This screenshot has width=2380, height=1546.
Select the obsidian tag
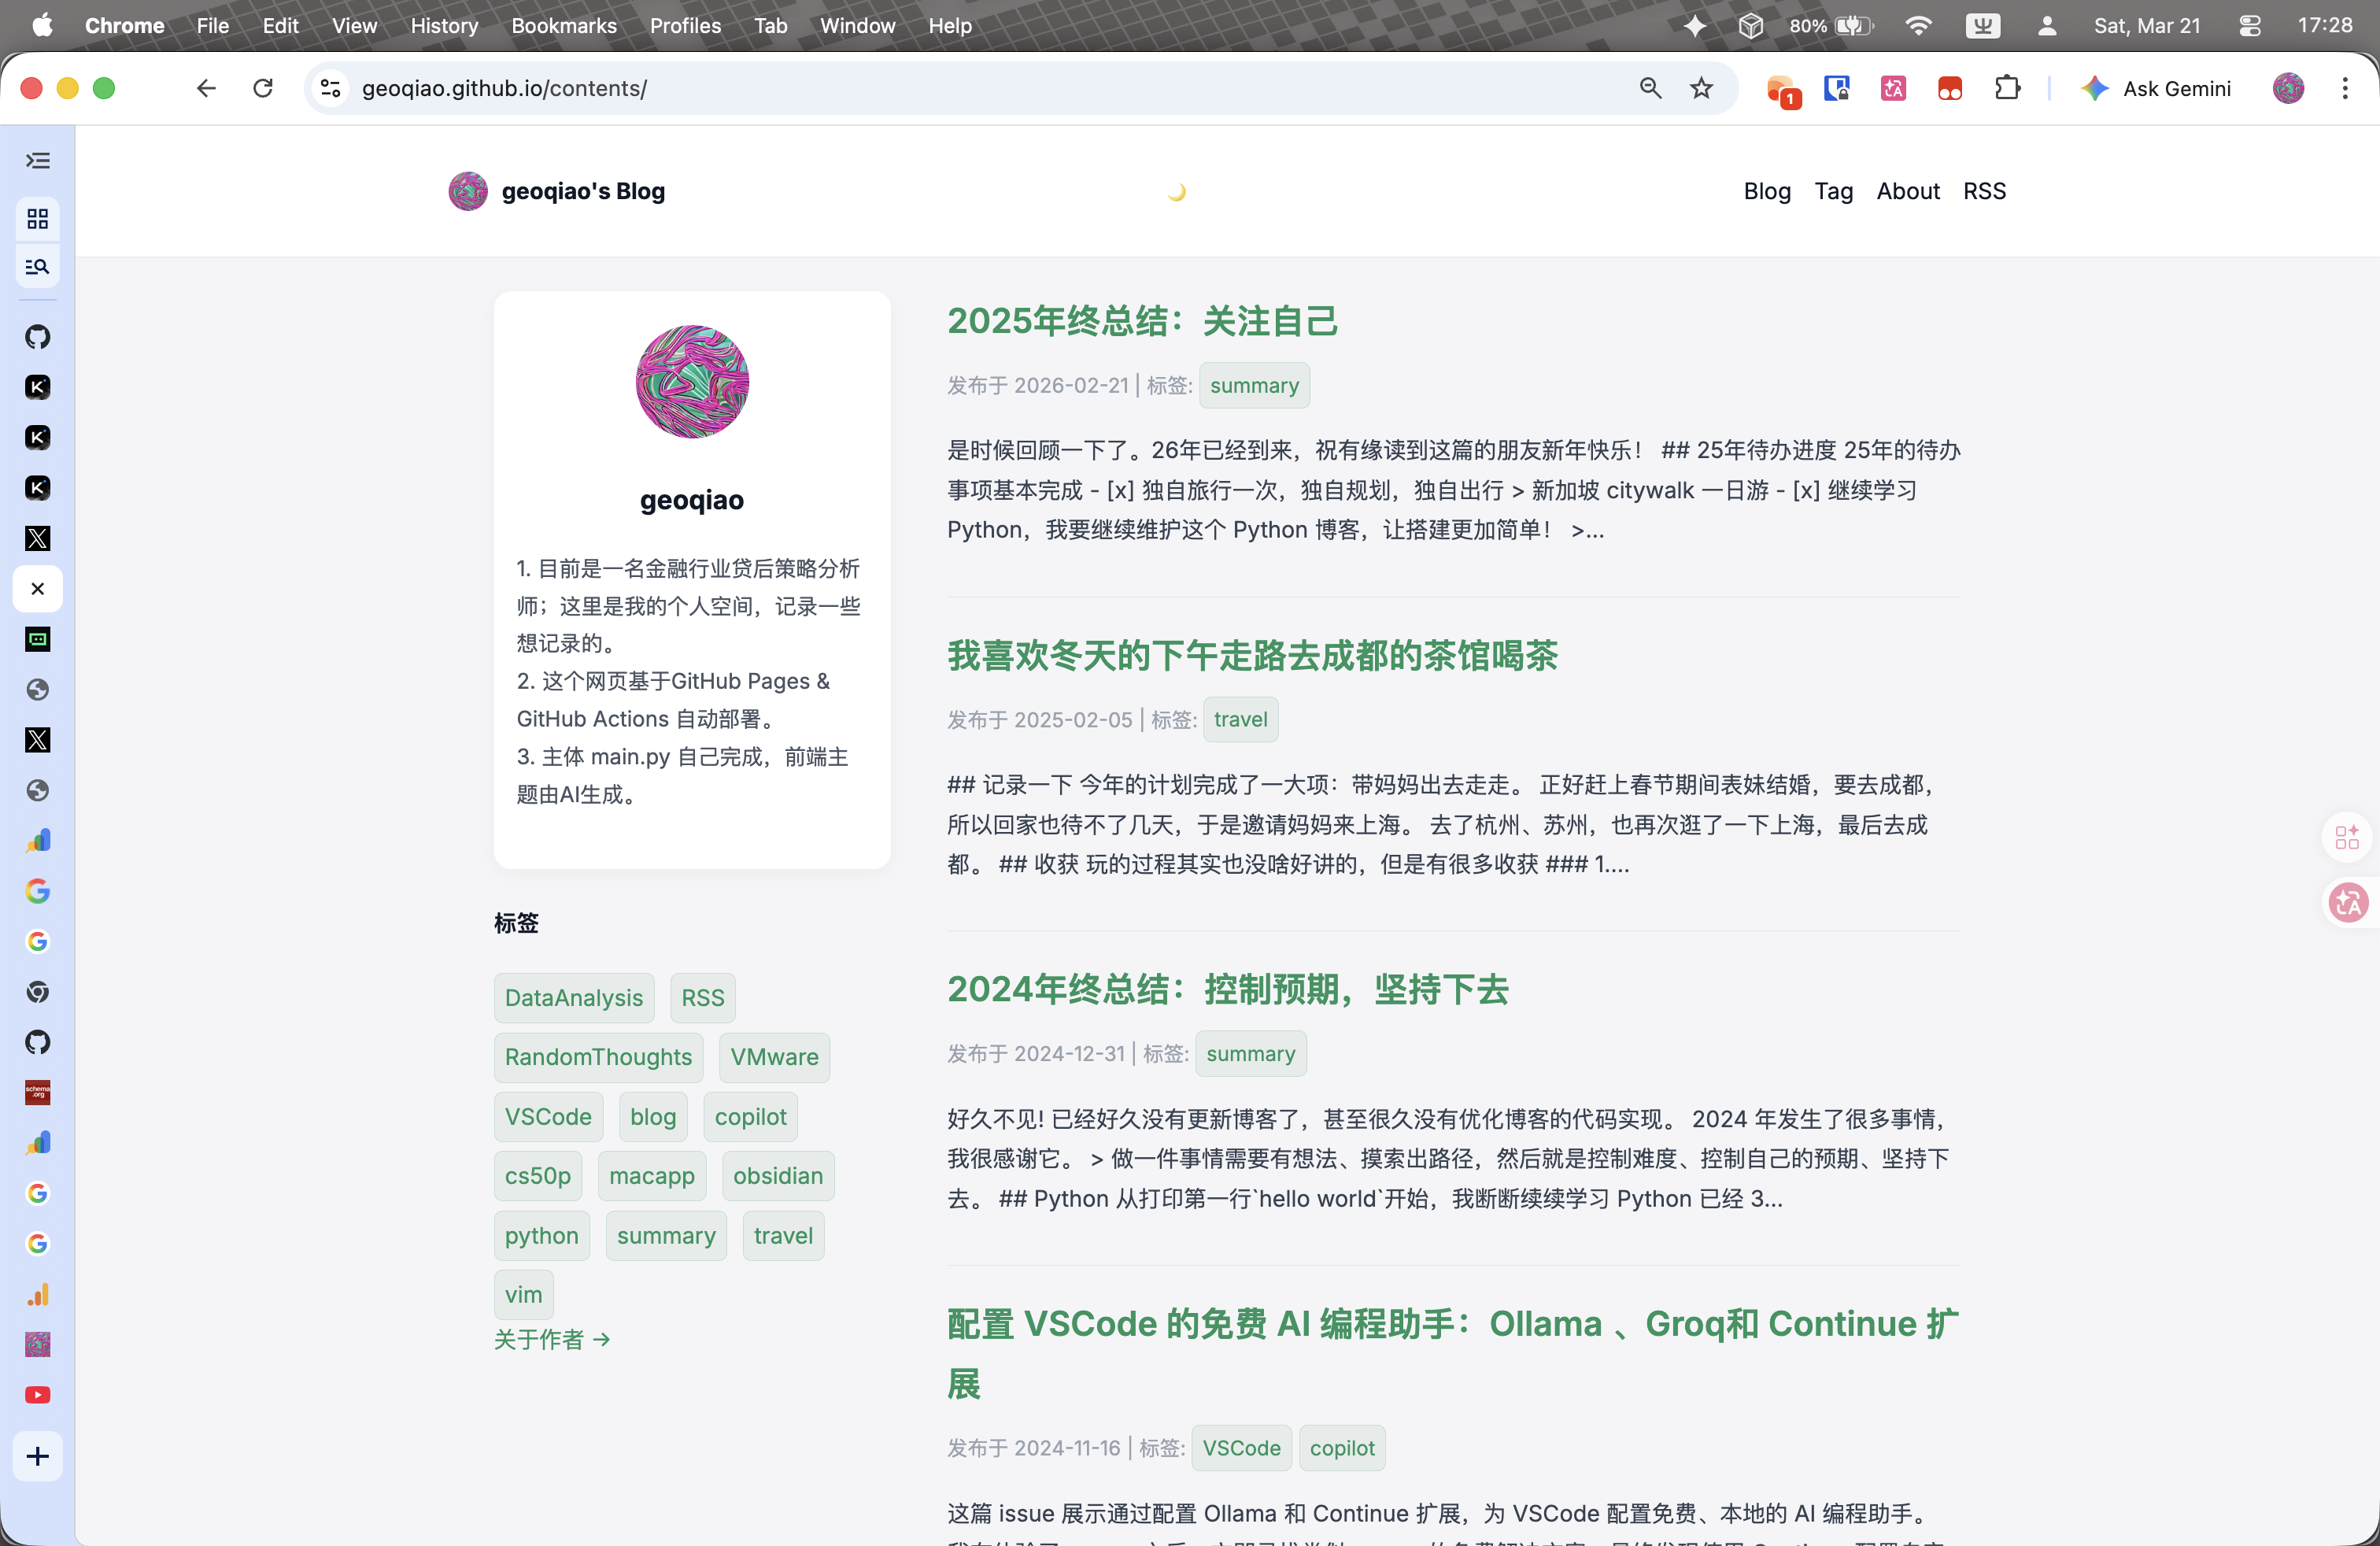tap(778, 1176)
